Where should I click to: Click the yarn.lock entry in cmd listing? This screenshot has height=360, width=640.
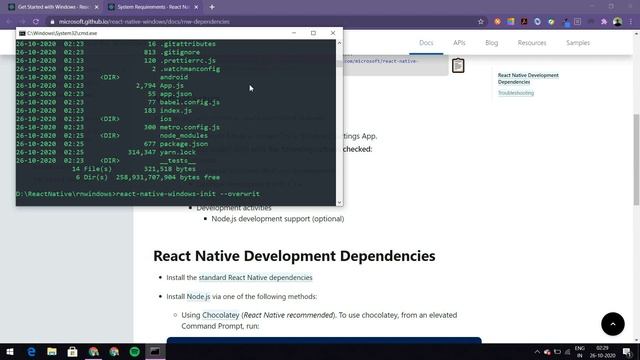178,152
